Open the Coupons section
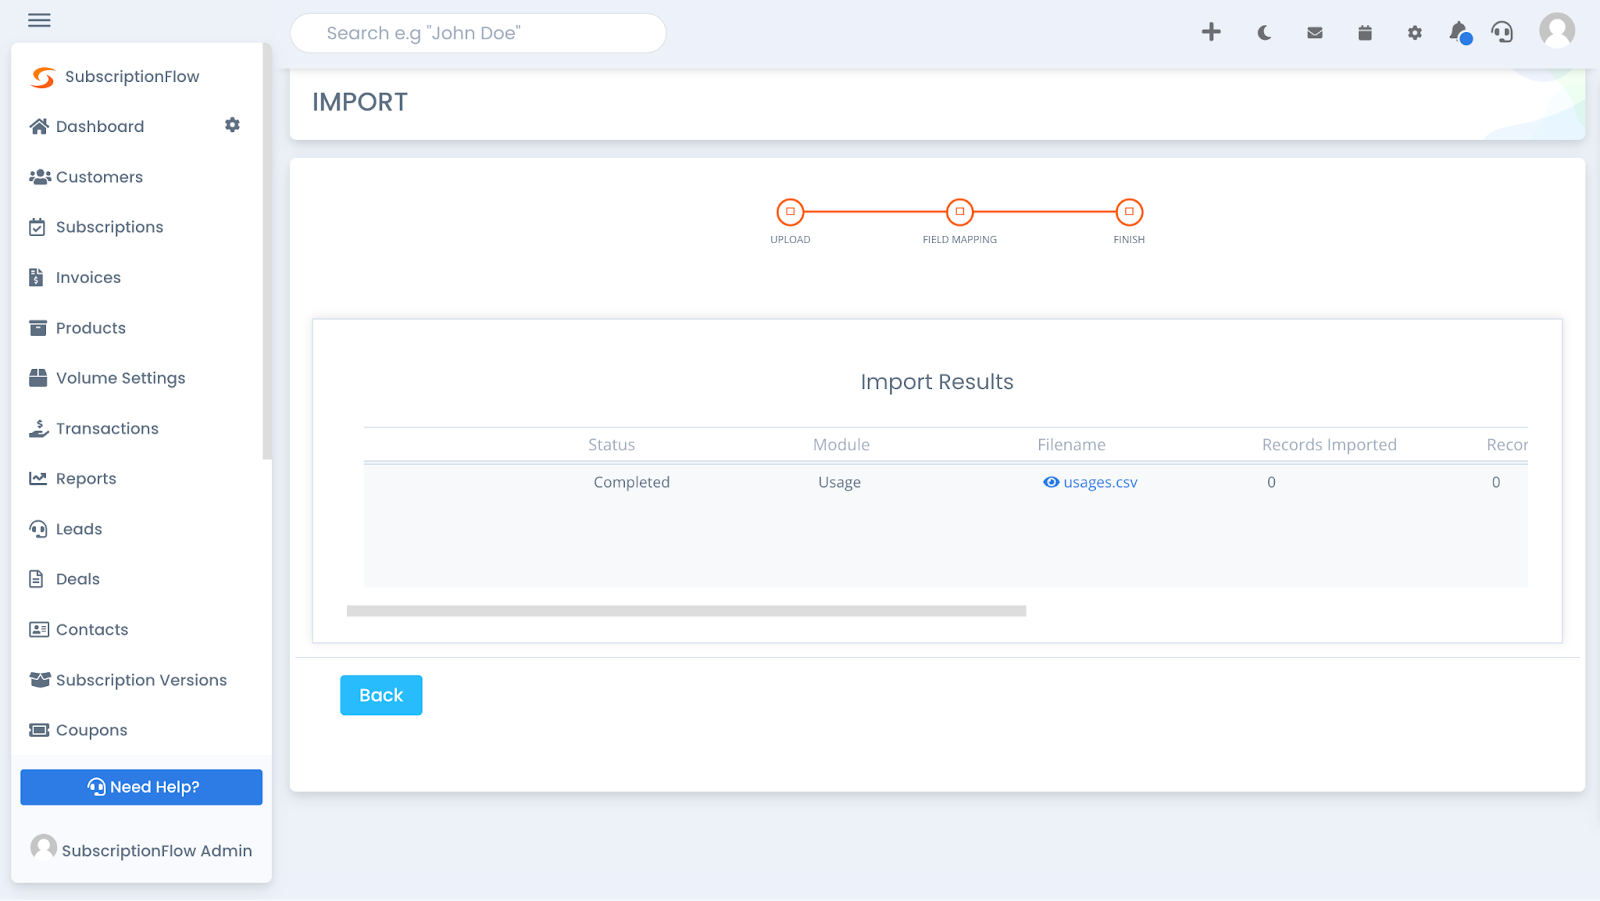Screen dimensions: 1600x901 [x=91, y=729]
